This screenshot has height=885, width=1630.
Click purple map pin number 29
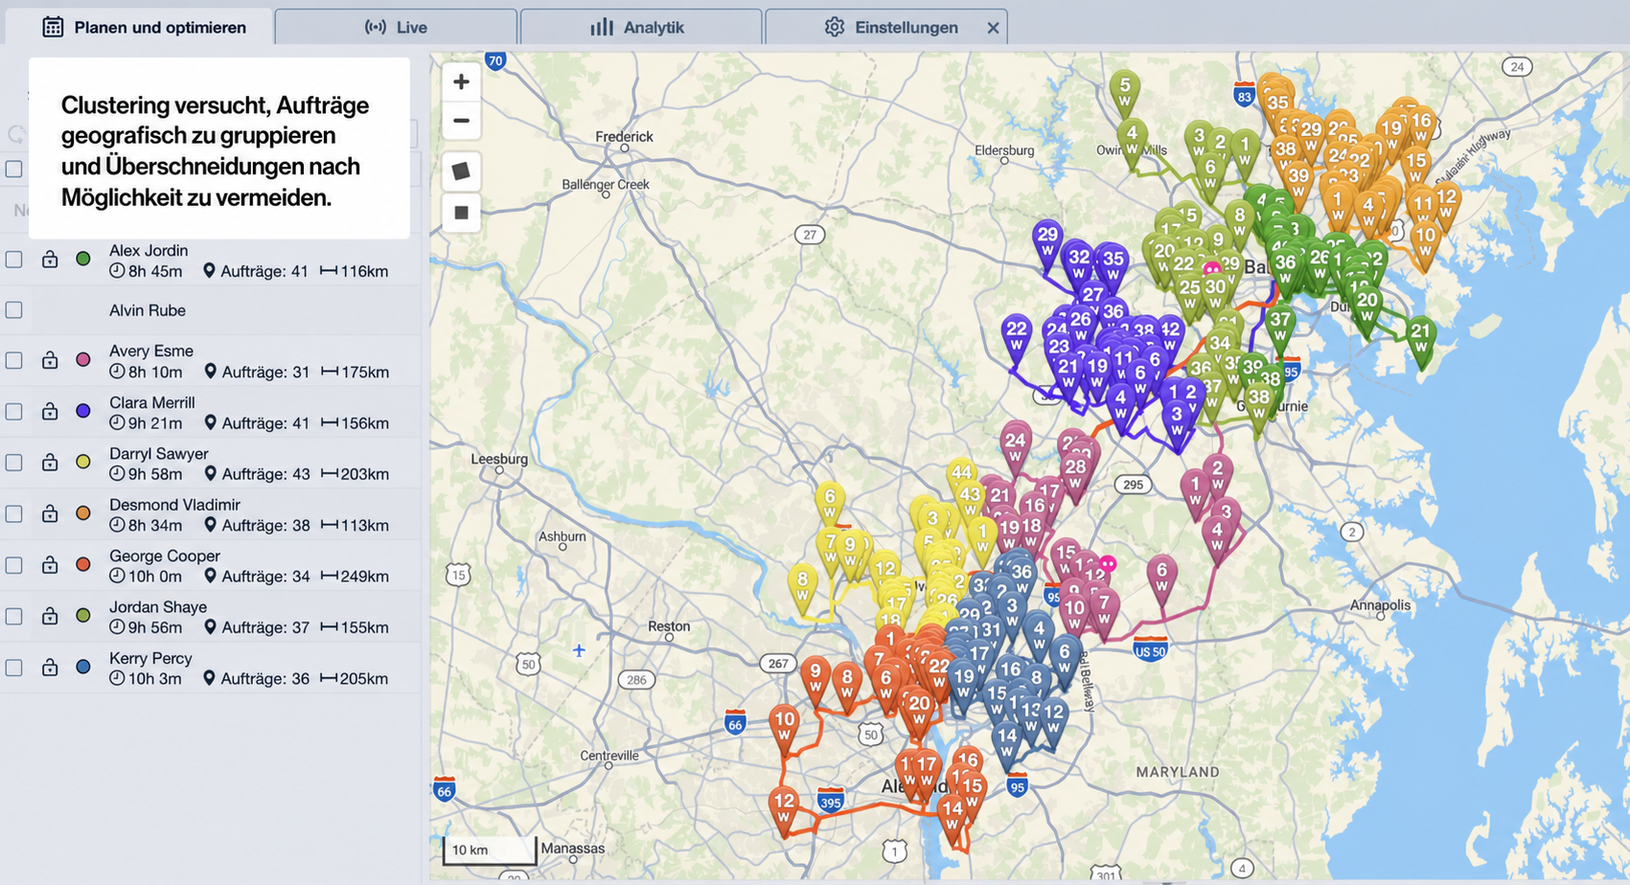(x=1047, y=244)
